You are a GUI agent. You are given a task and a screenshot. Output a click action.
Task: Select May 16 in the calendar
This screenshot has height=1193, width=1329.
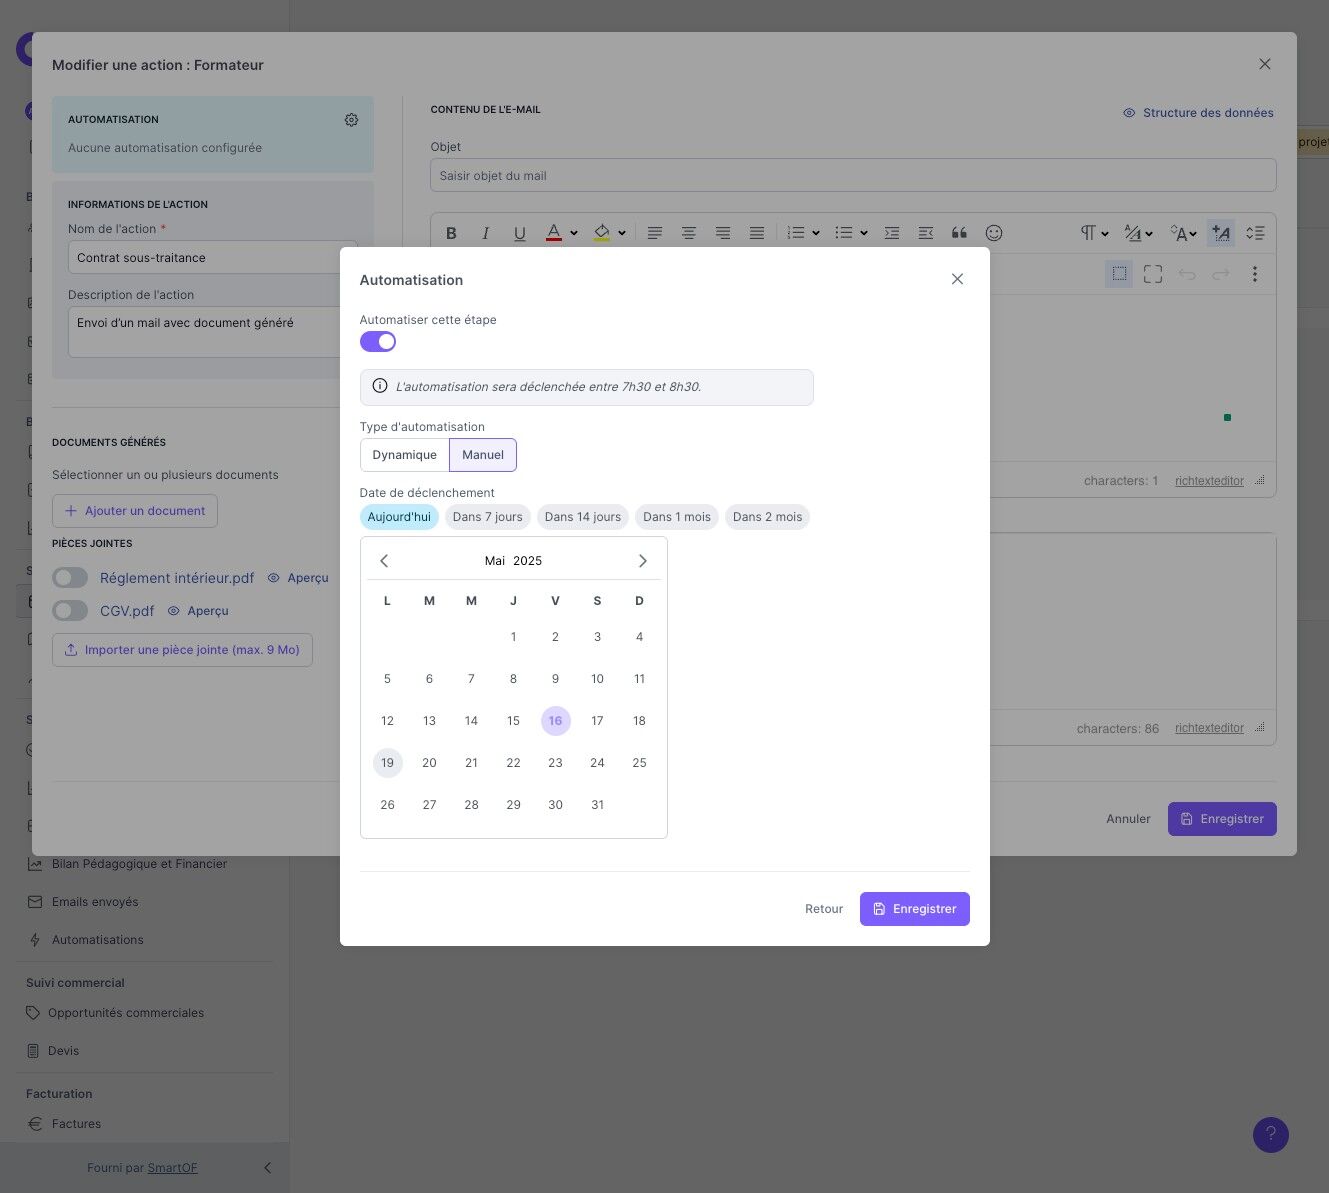coord(556,721)
